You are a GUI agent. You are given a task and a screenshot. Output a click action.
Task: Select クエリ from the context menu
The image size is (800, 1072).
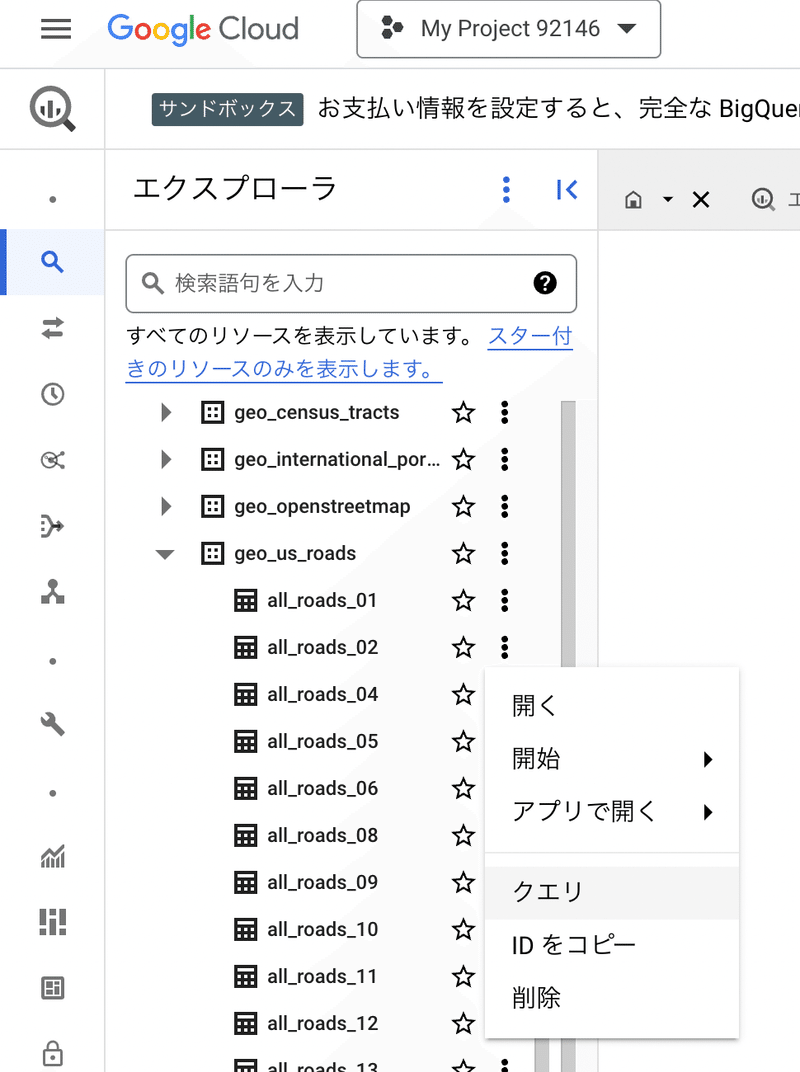[548, 892]
